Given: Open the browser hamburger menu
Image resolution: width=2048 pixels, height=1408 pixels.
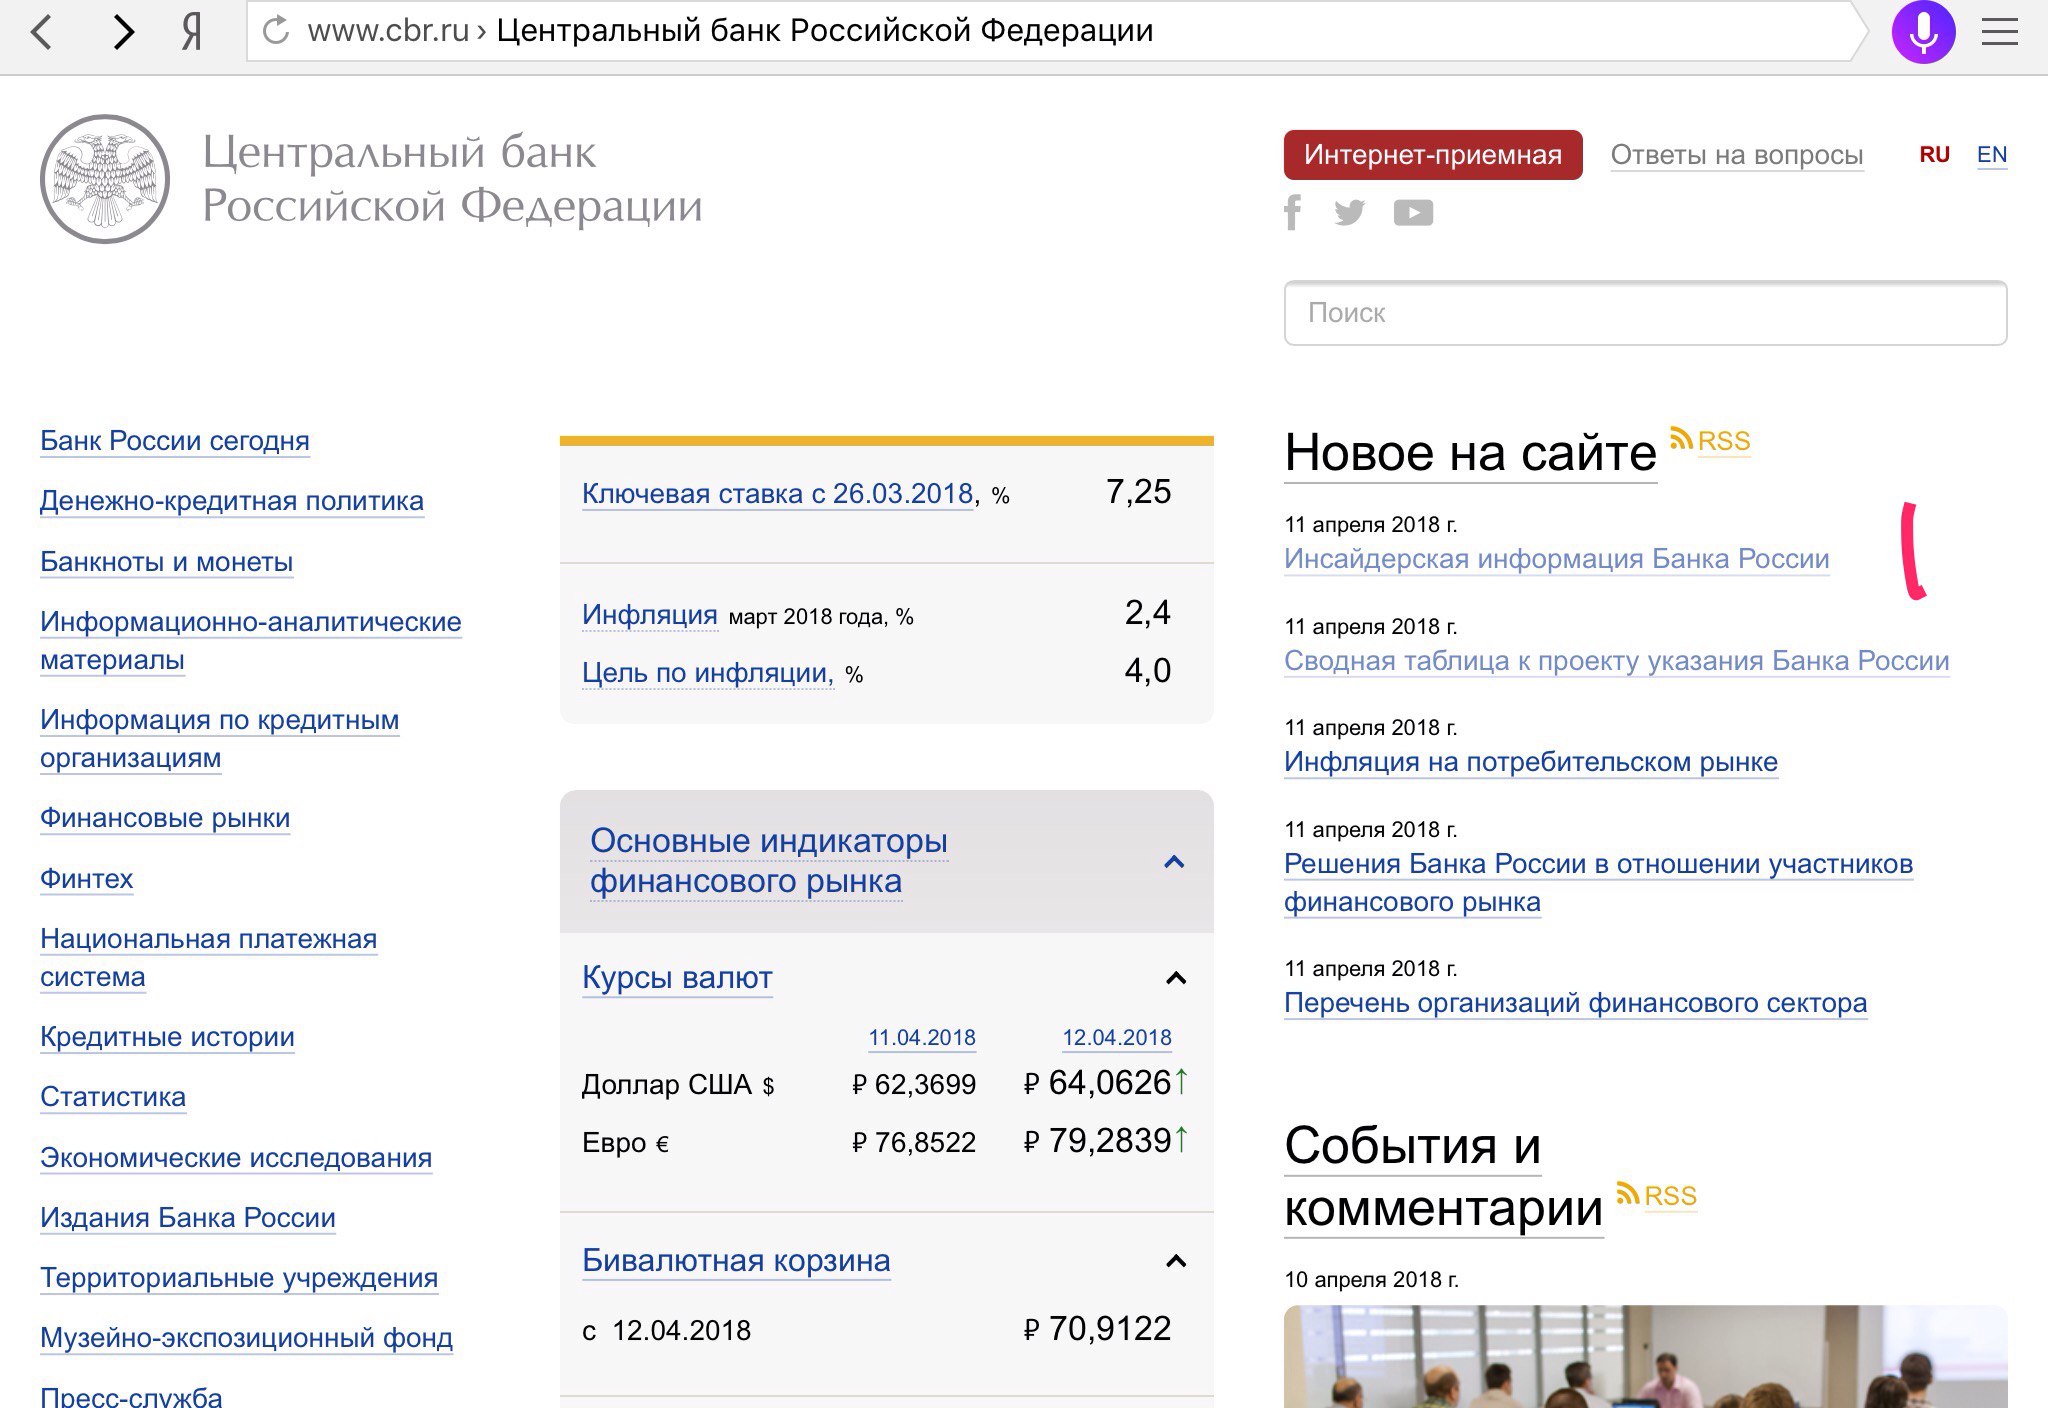Looking at the screenshot, I should pos(2000,32).
